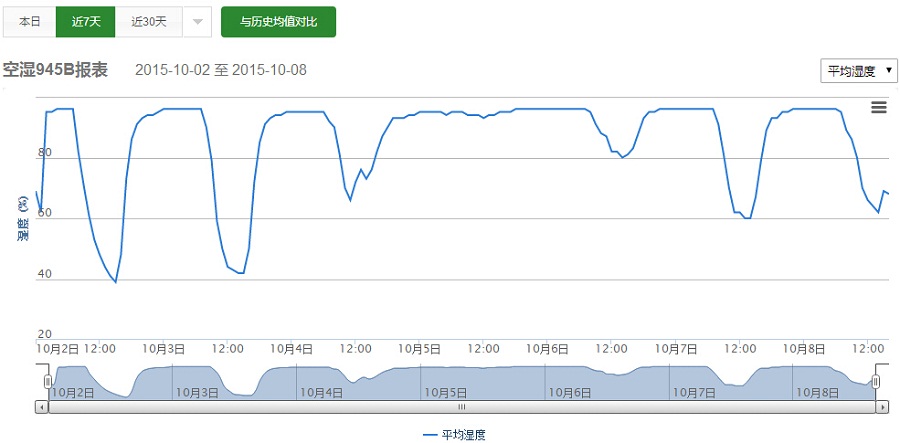This screenshot has width=900, height=443.
Task: Switch to the 本日 tab
Action: pos(30,22)
